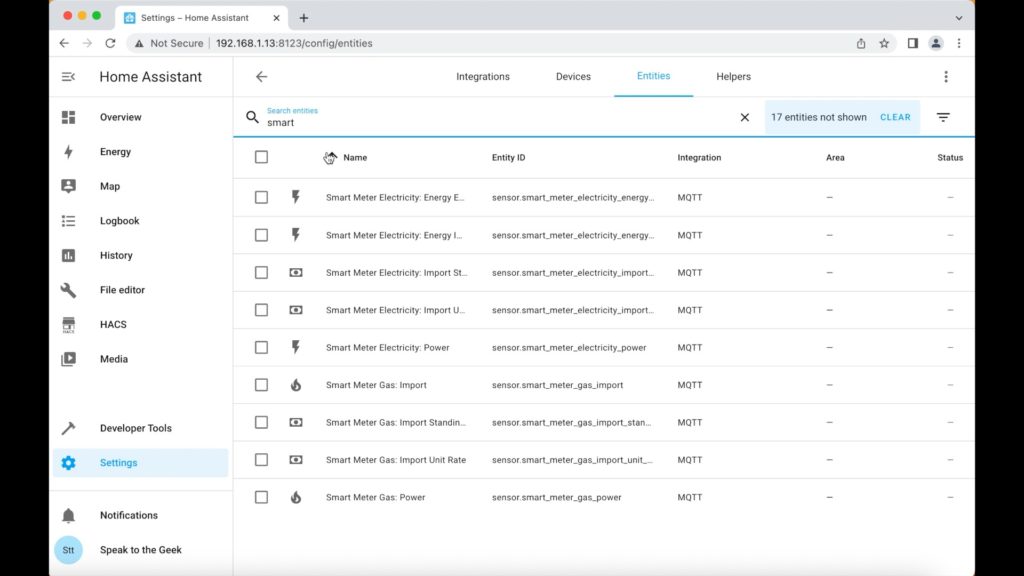Open the overflow three-dot menu in Entities

point(946,77)
